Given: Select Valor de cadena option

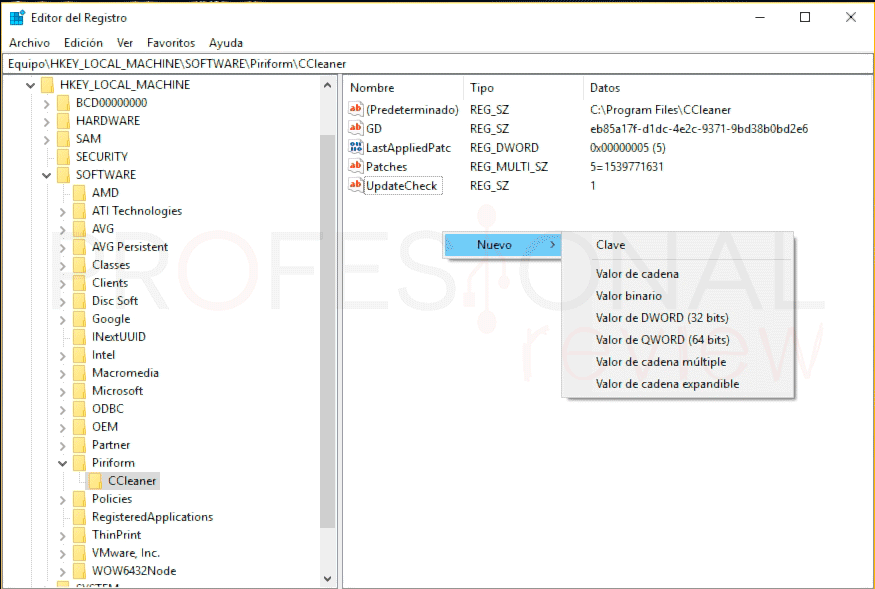Looking at the screenshot, I should (x=677, y=274).
